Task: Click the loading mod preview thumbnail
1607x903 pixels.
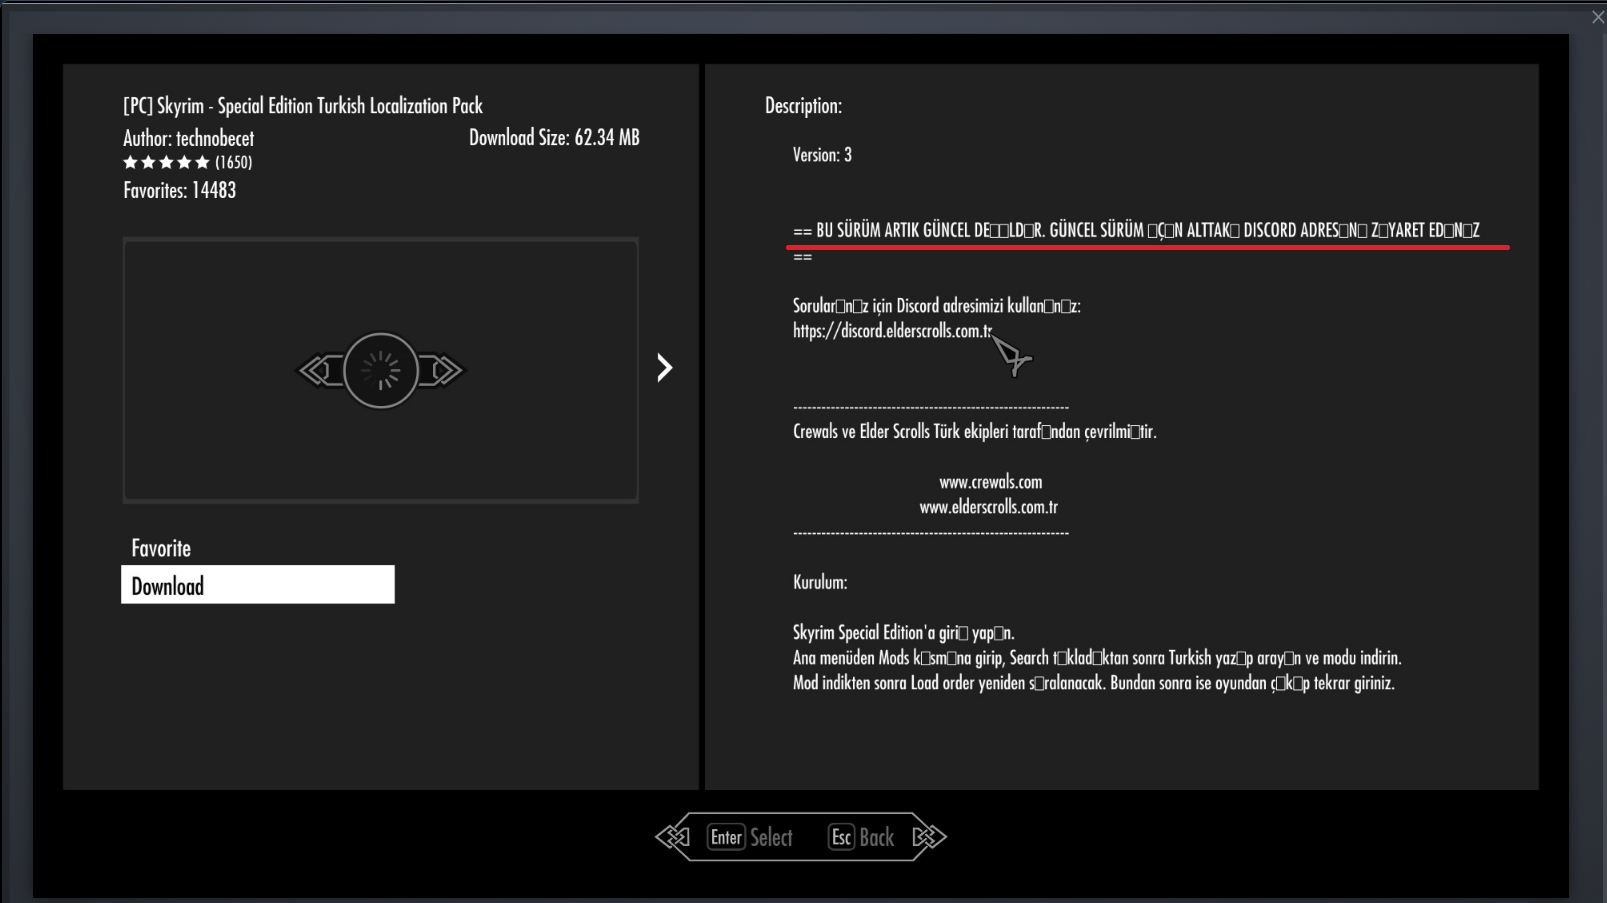Action: 381,370
